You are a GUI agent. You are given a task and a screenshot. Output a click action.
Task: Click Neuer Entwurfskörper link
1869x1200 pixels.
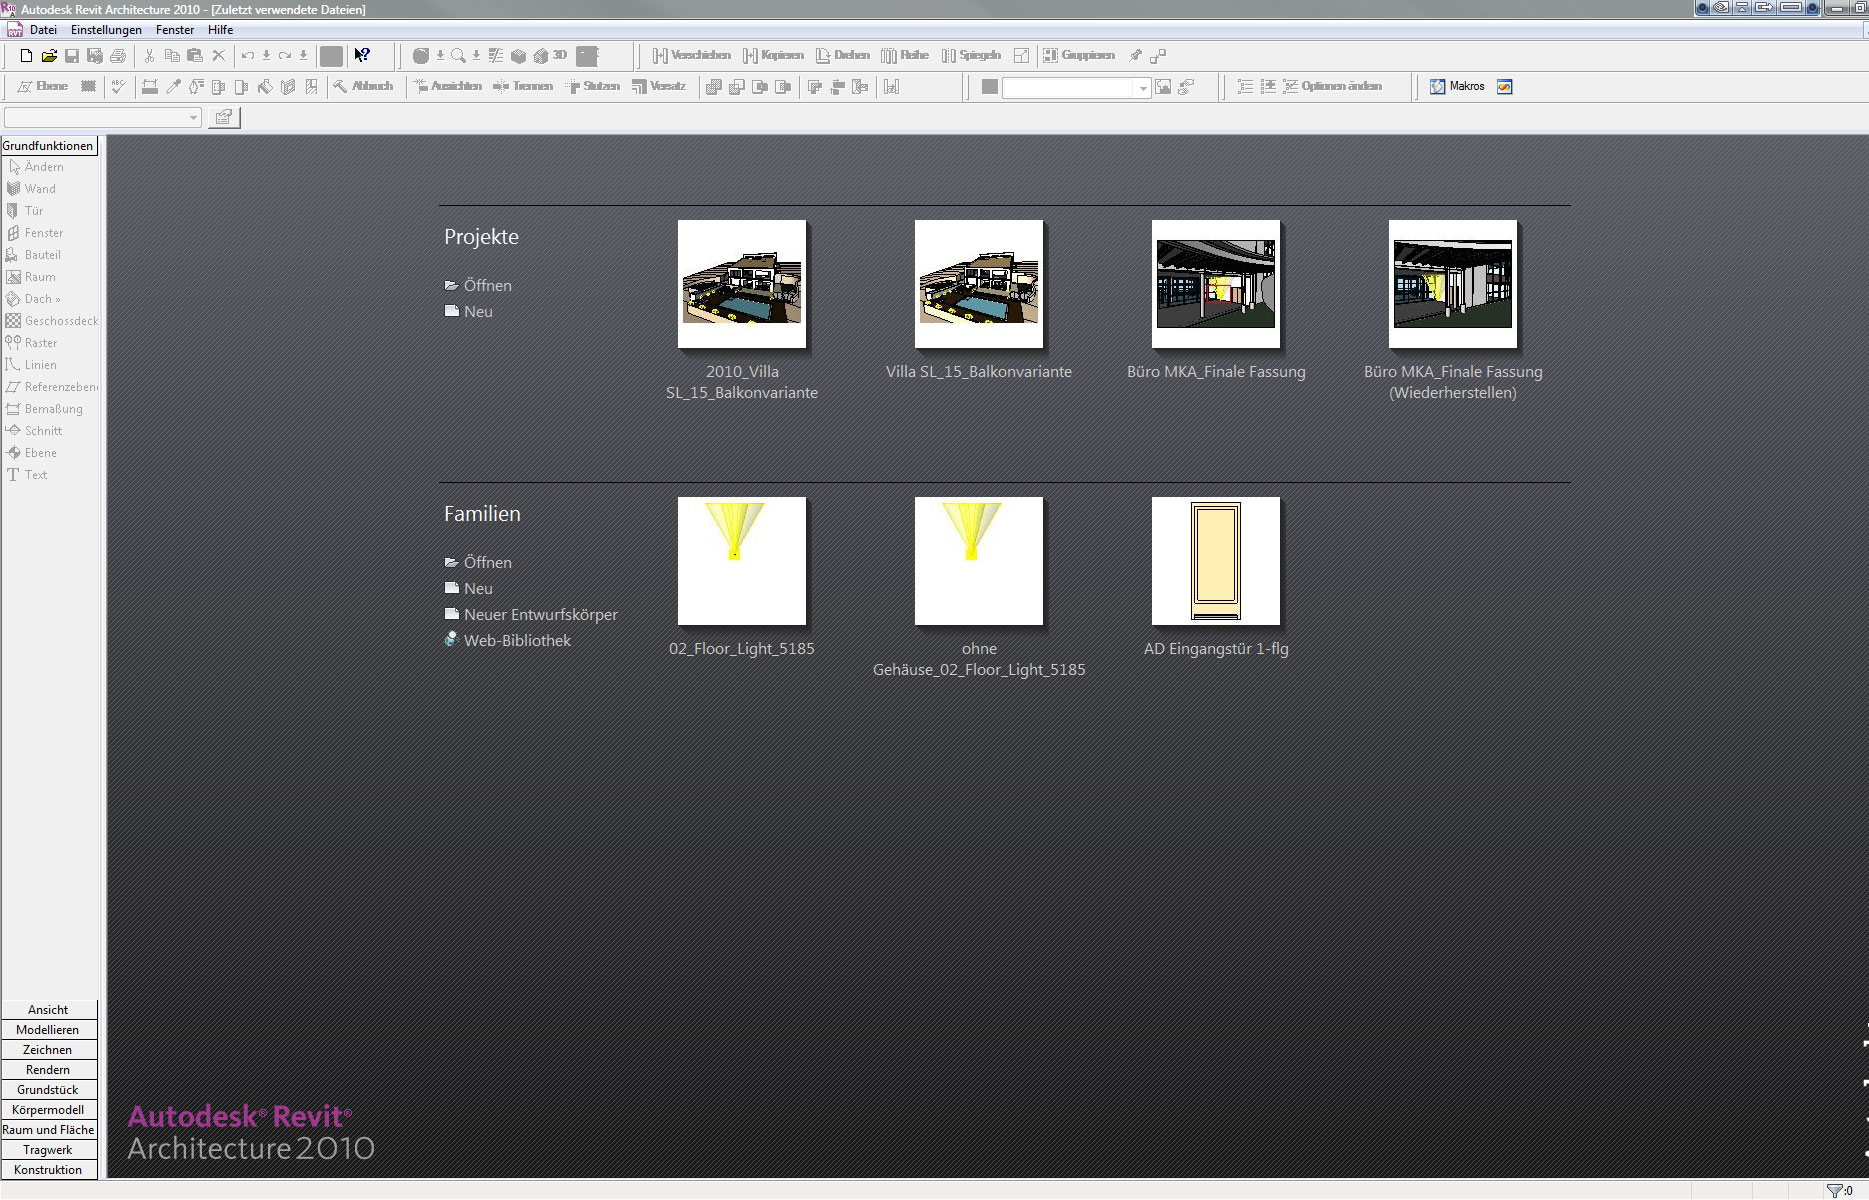pyautogui.click(x=531, y=615)
